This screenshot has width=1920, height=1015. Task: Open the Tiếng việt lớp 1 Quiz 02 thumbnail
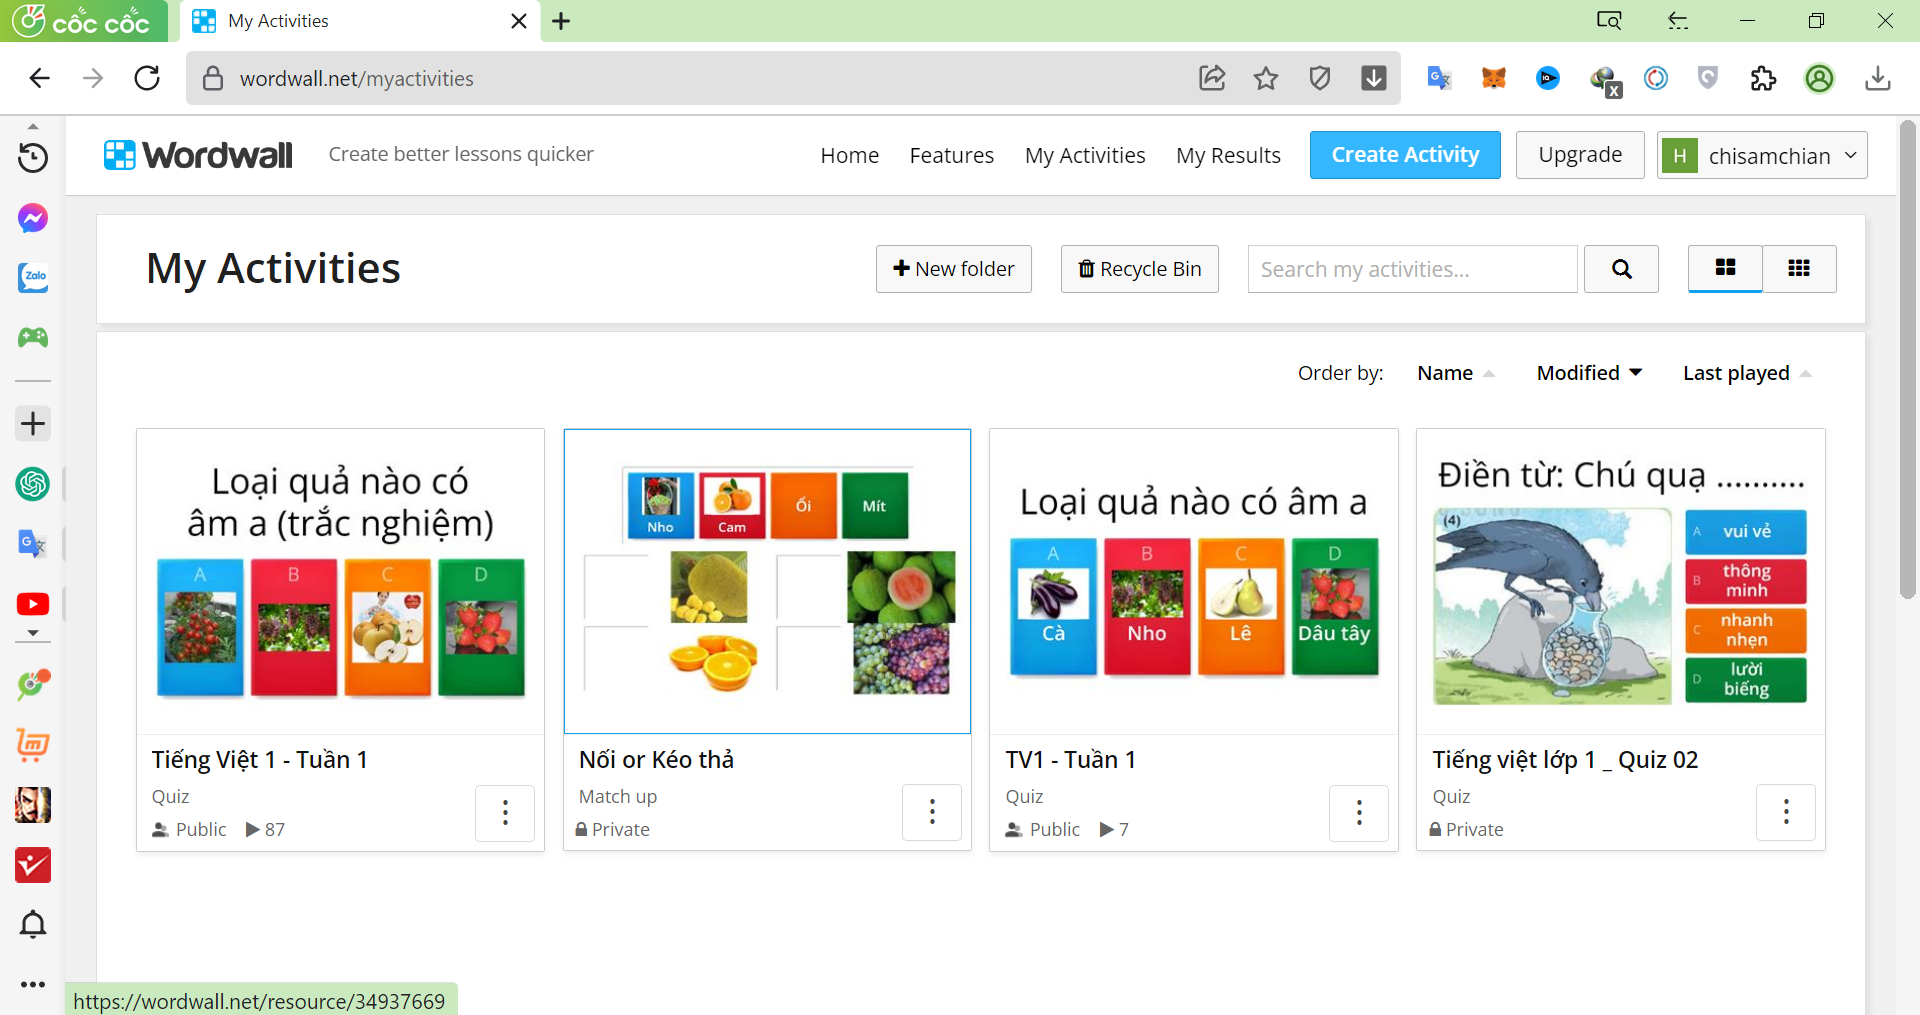(1620, 582)
